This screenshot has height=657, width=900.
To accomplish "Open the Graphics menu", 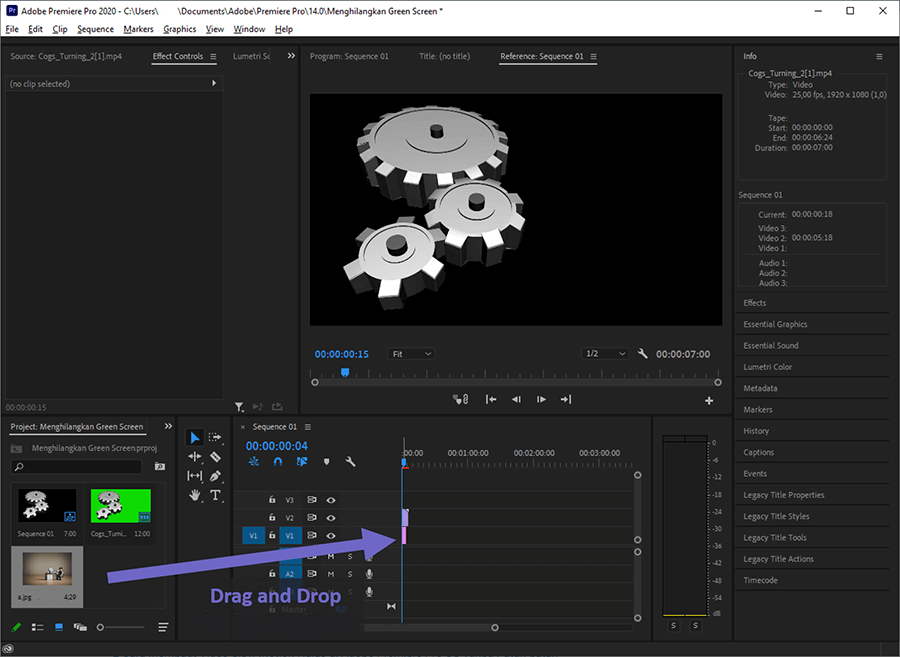I will pos(180,29).
